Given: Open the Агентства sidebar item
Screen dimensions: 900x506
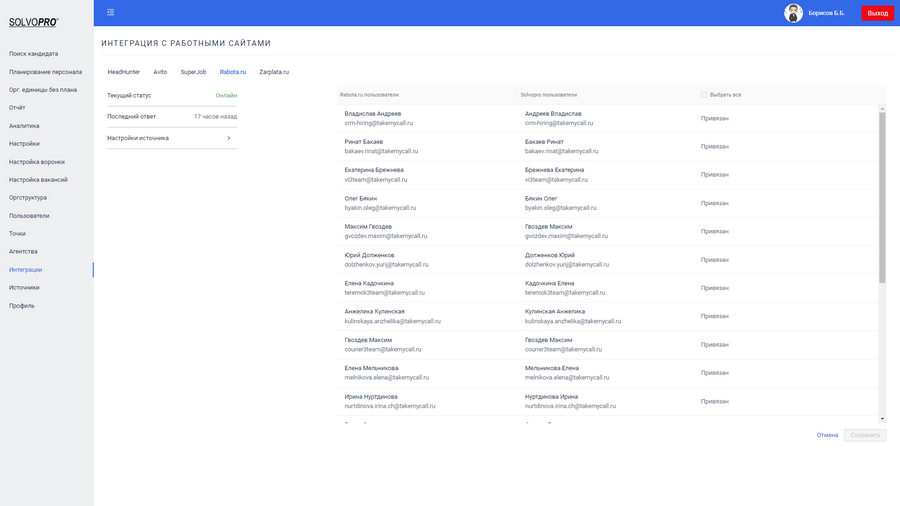Looking at the screenshot, I should (x=23, y=251).
